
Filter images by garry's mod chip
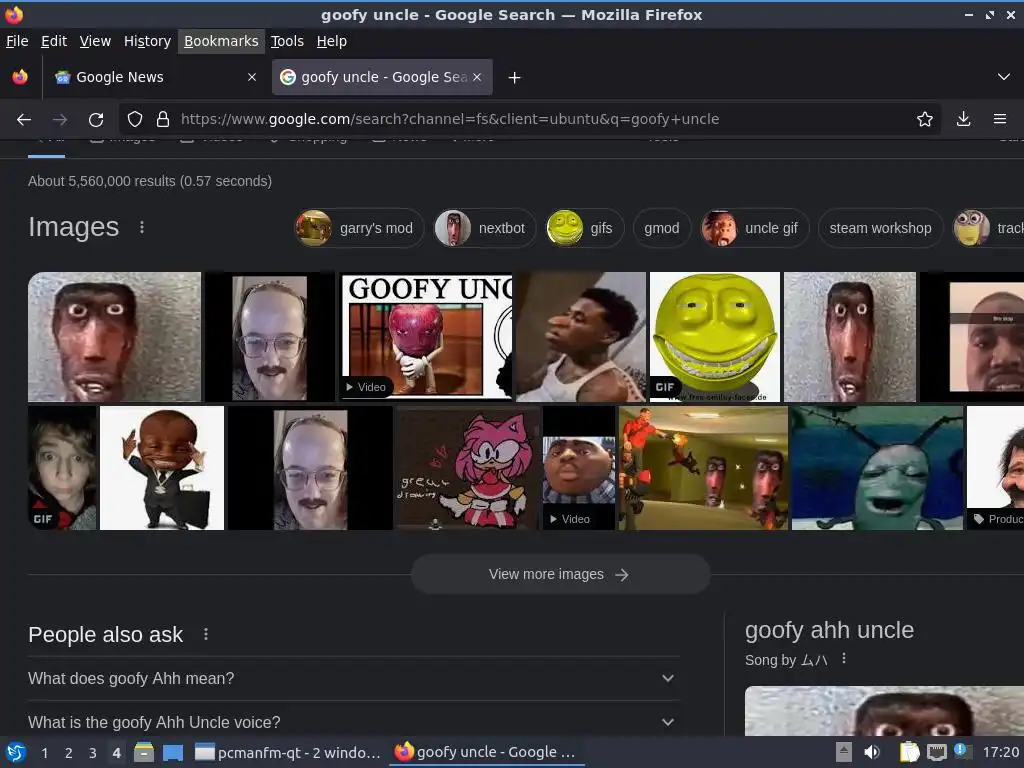point(359,228)
